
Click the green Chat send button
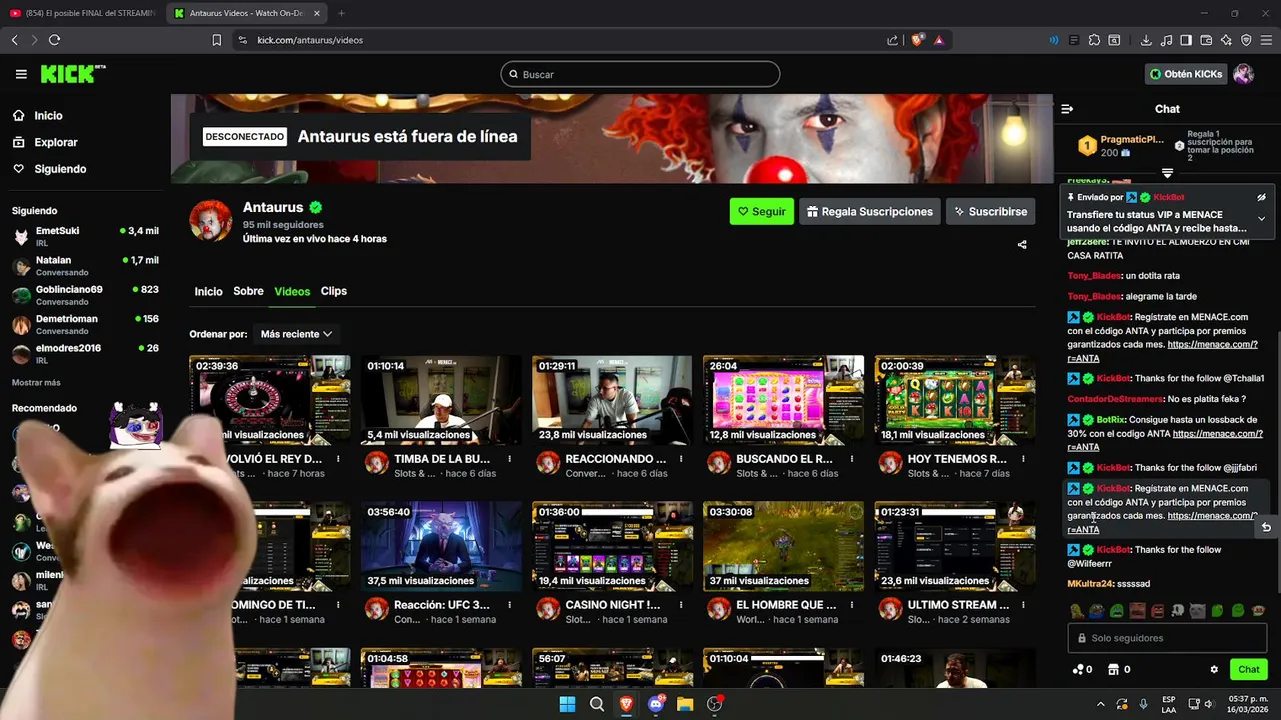click(1249, 670)
